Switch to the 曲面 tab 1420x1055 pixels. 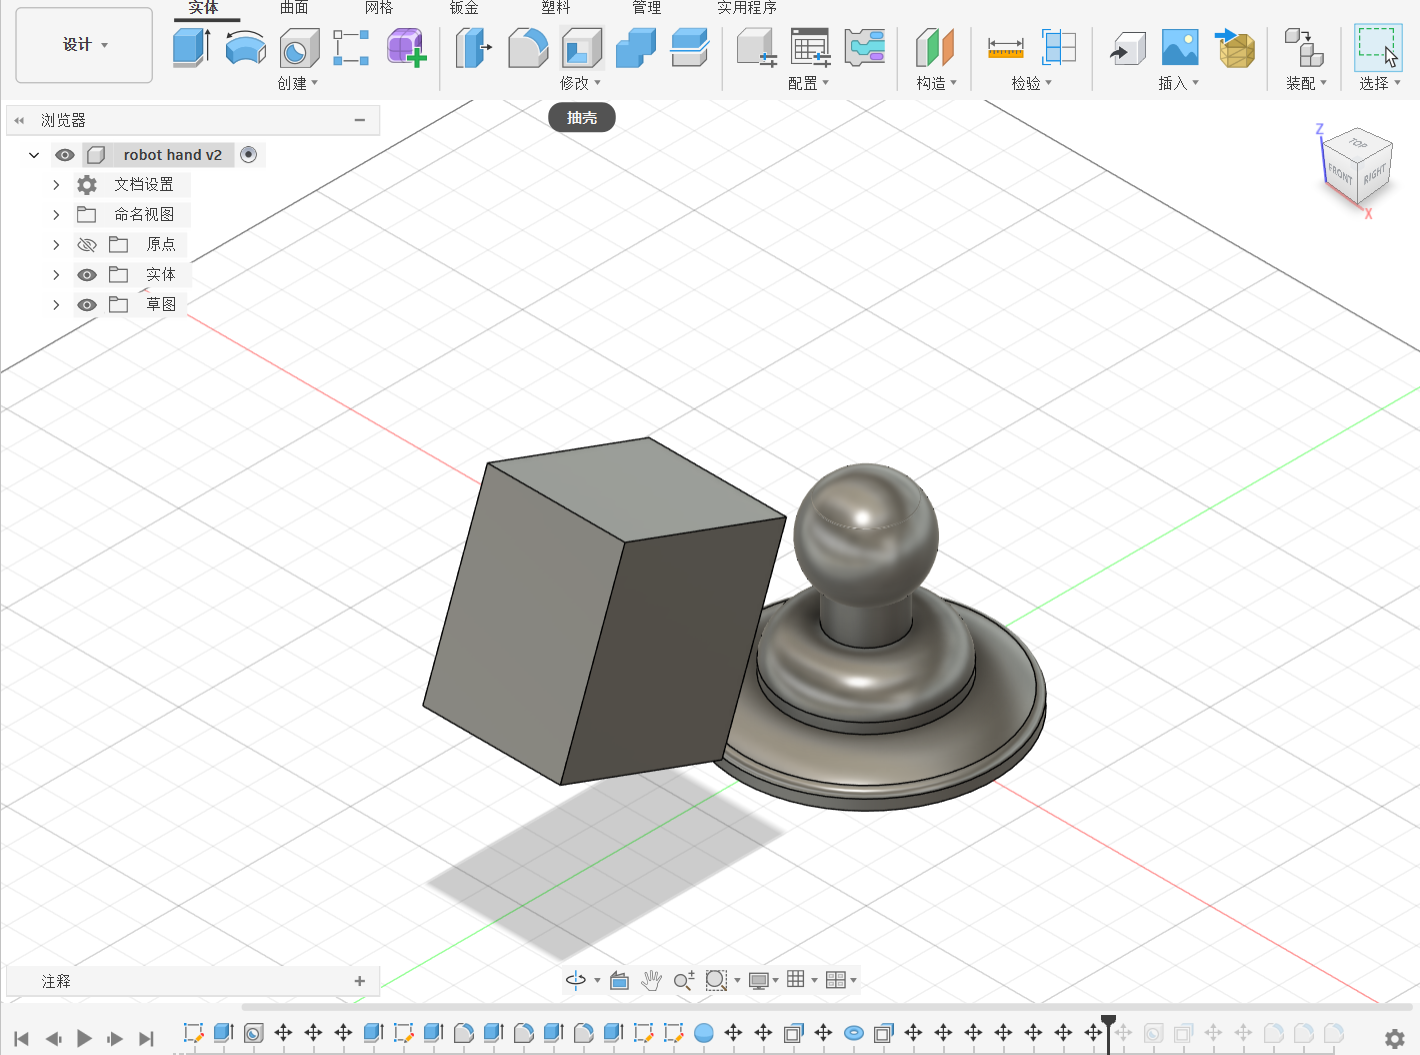click(294, 8)
